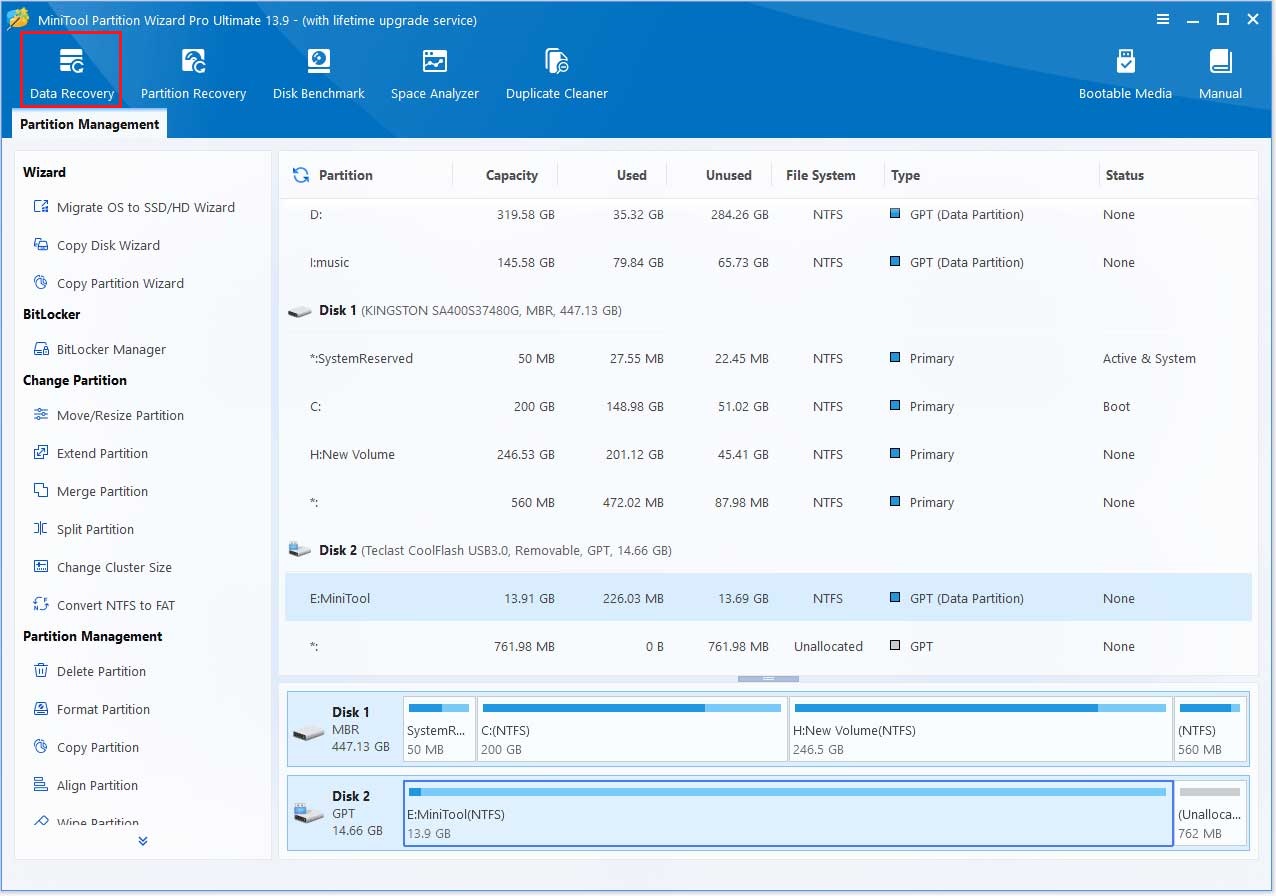This screenshot has height=896, width=1276.
Task: Click the Wizard section heading
Action: coord(45,172)
